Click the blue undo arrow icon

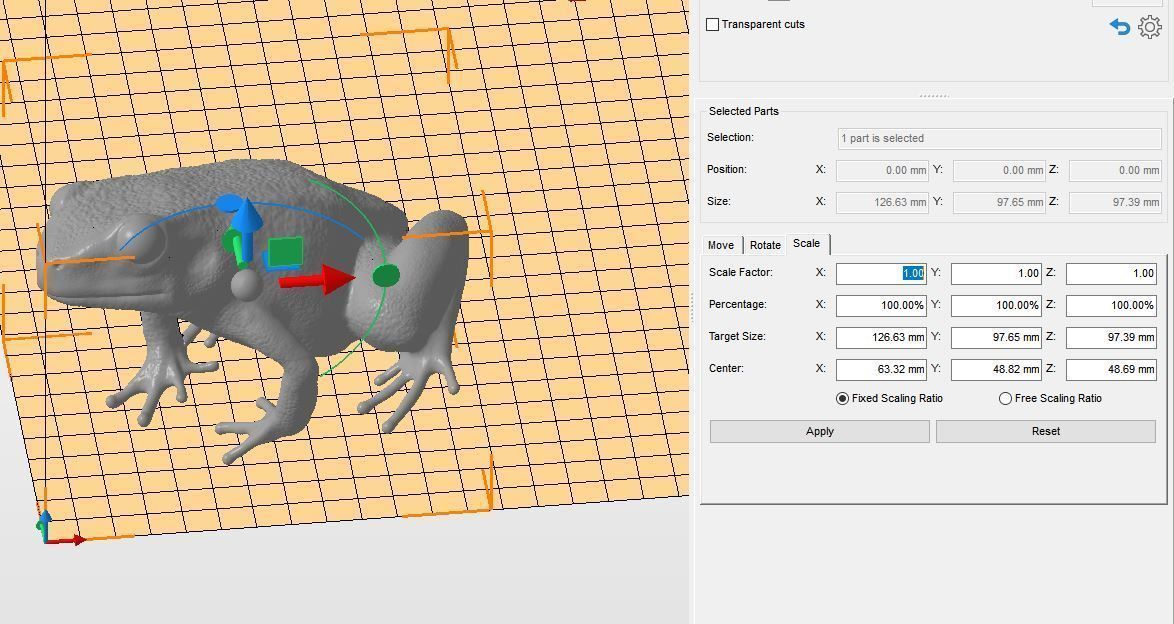(1119, 27)
